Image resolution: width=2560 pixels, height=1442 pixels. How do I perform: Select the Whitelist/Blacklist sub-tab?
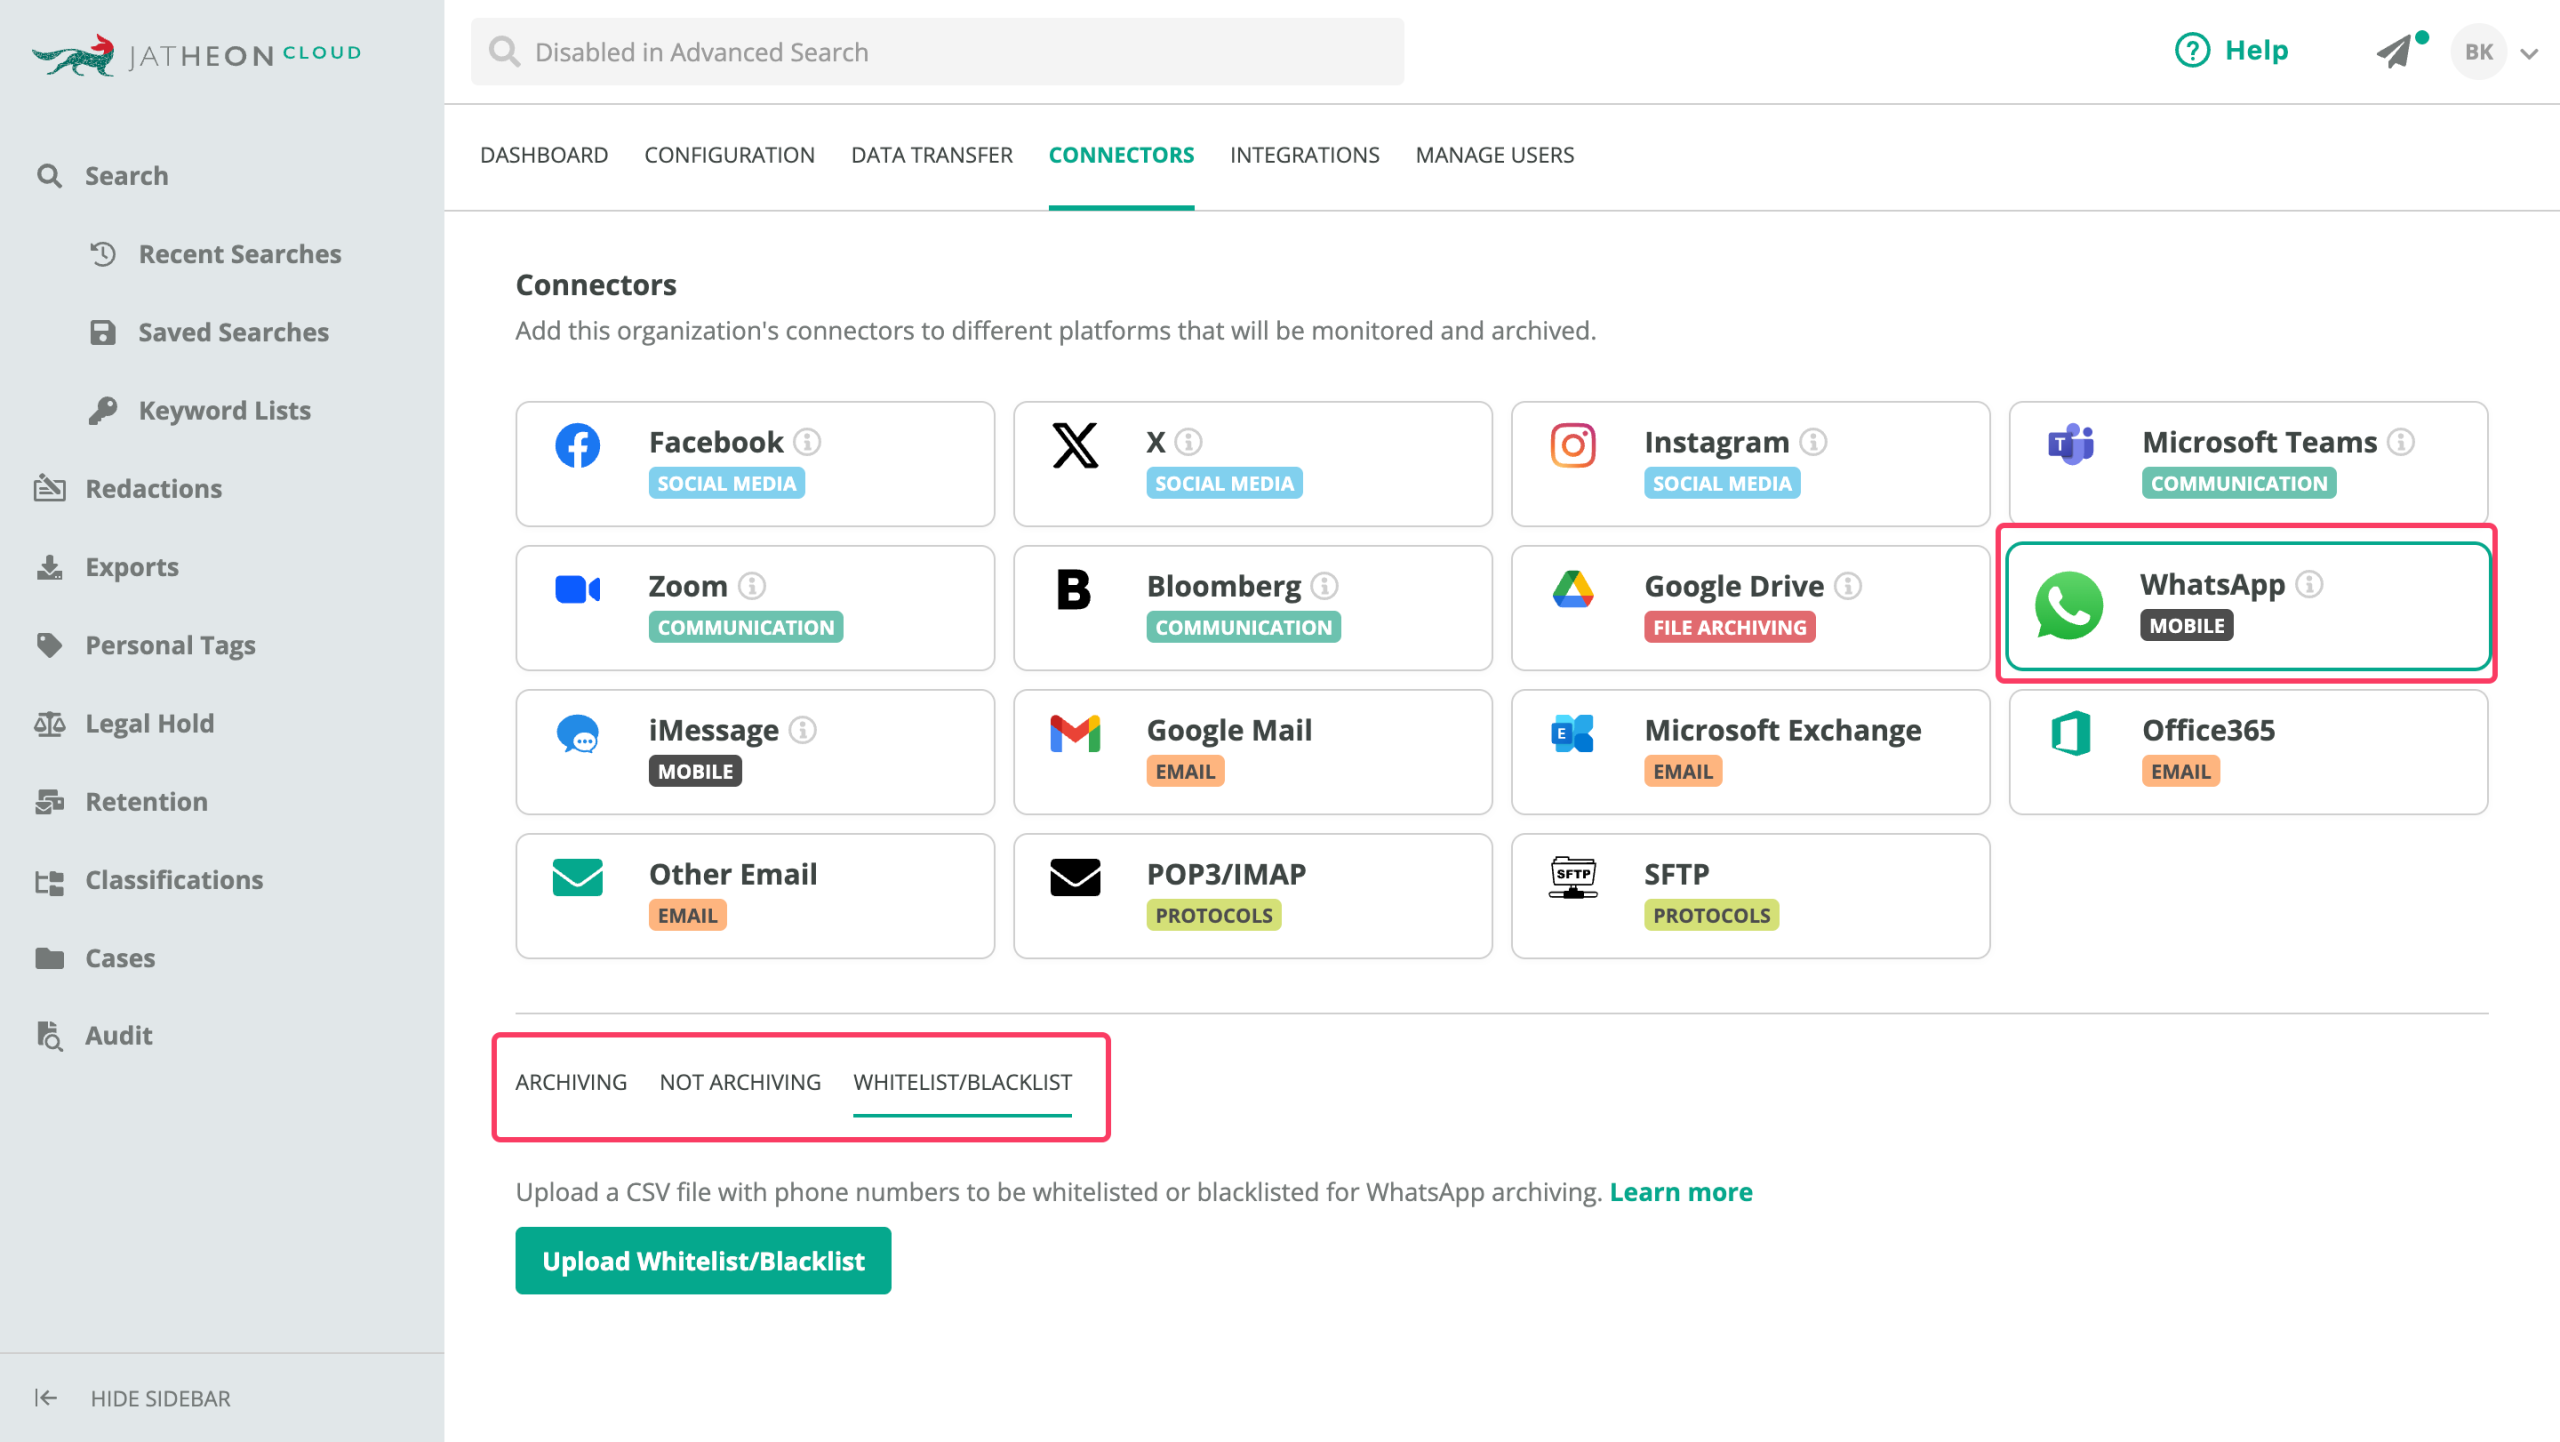coord(962,1082)
